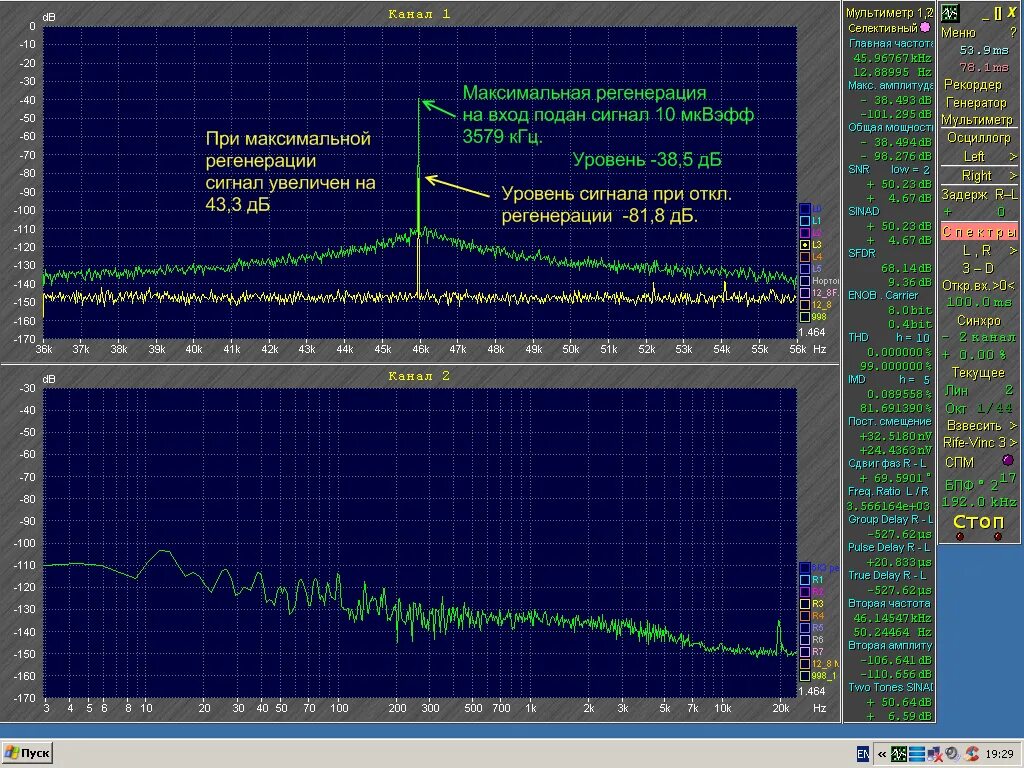Image resolution: width=1024 pixels, height=768 pixels.
Task: Toggle the selected L3 trace checkbox
Action: (805, 245)
